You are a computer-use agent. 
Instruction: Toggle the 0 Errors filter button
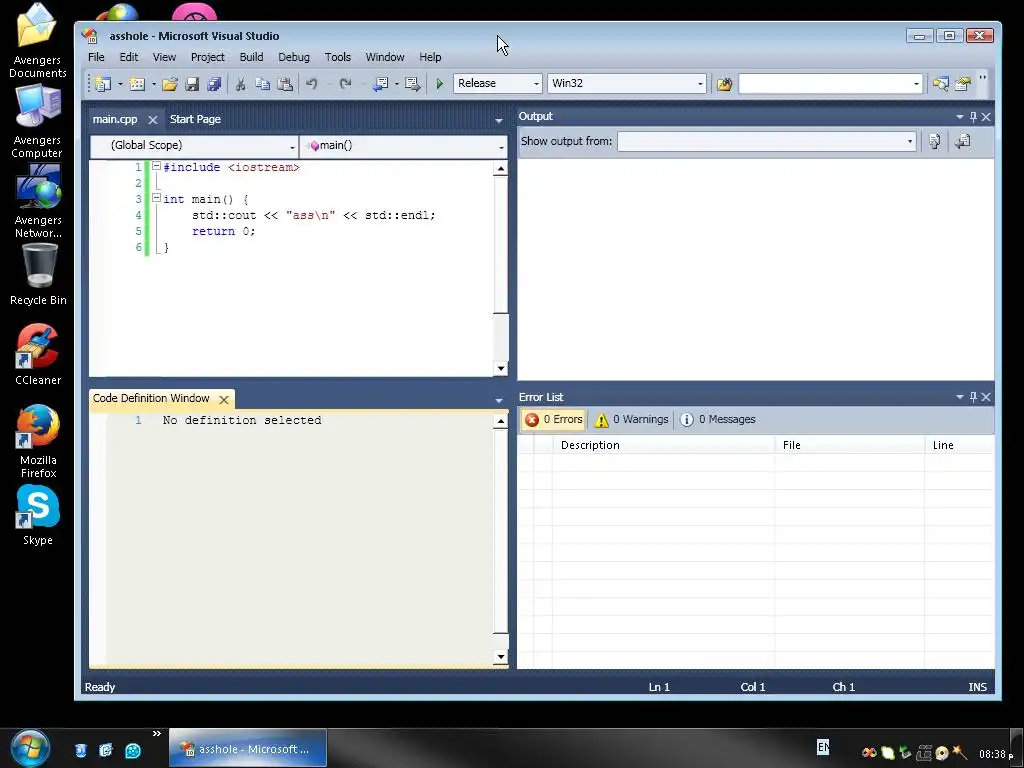(554, 419)
